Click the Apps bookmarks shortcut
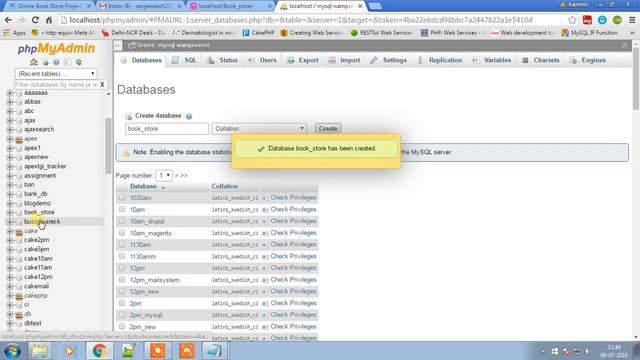 pyautogui.click(x=14, y=33)
